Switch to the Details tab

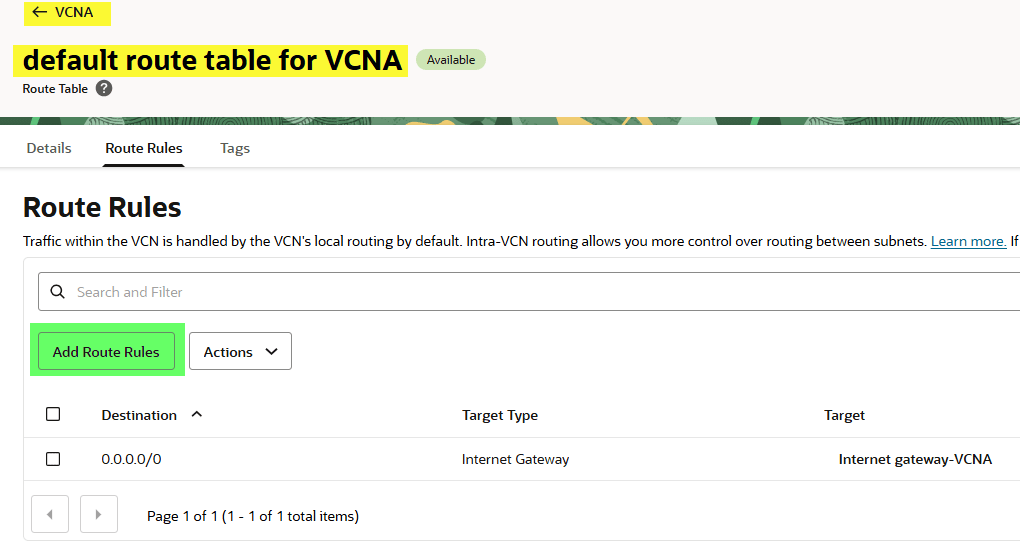point(49,148)
